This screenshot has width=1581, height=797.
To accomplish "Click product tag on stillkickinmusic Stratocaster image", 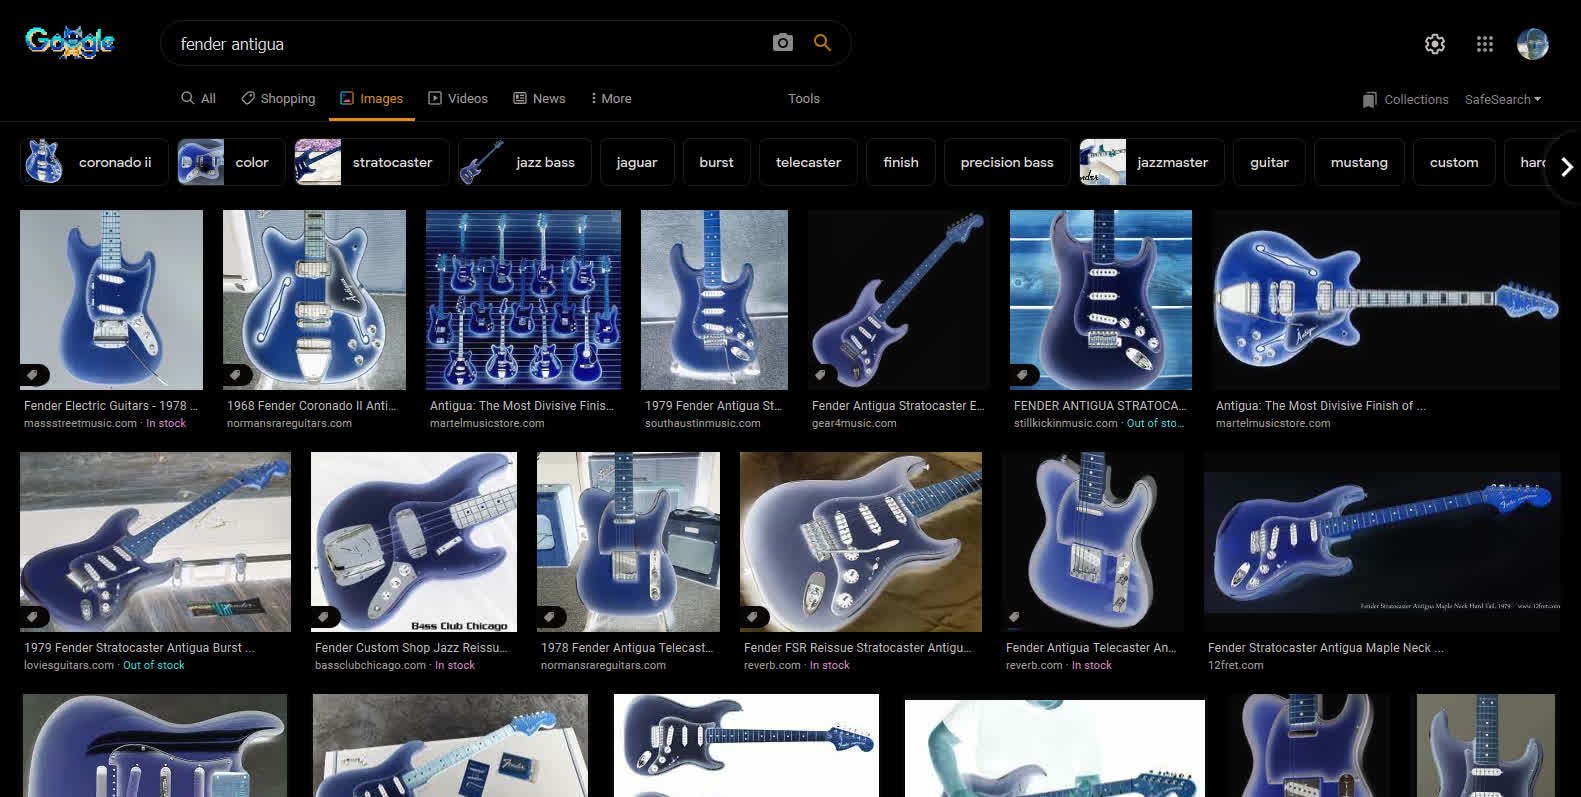I will (x=1023, y=375).
